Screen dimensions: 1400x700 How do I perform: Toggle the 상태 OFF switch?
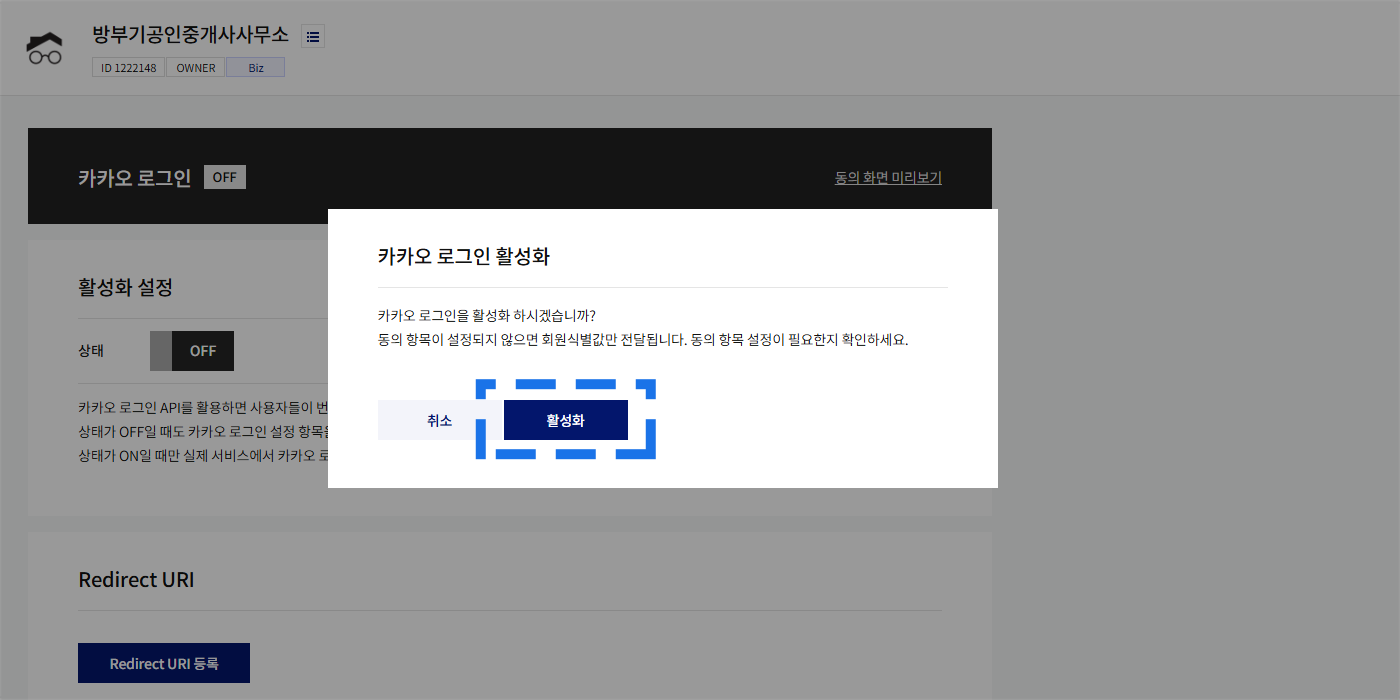[192, 351]
